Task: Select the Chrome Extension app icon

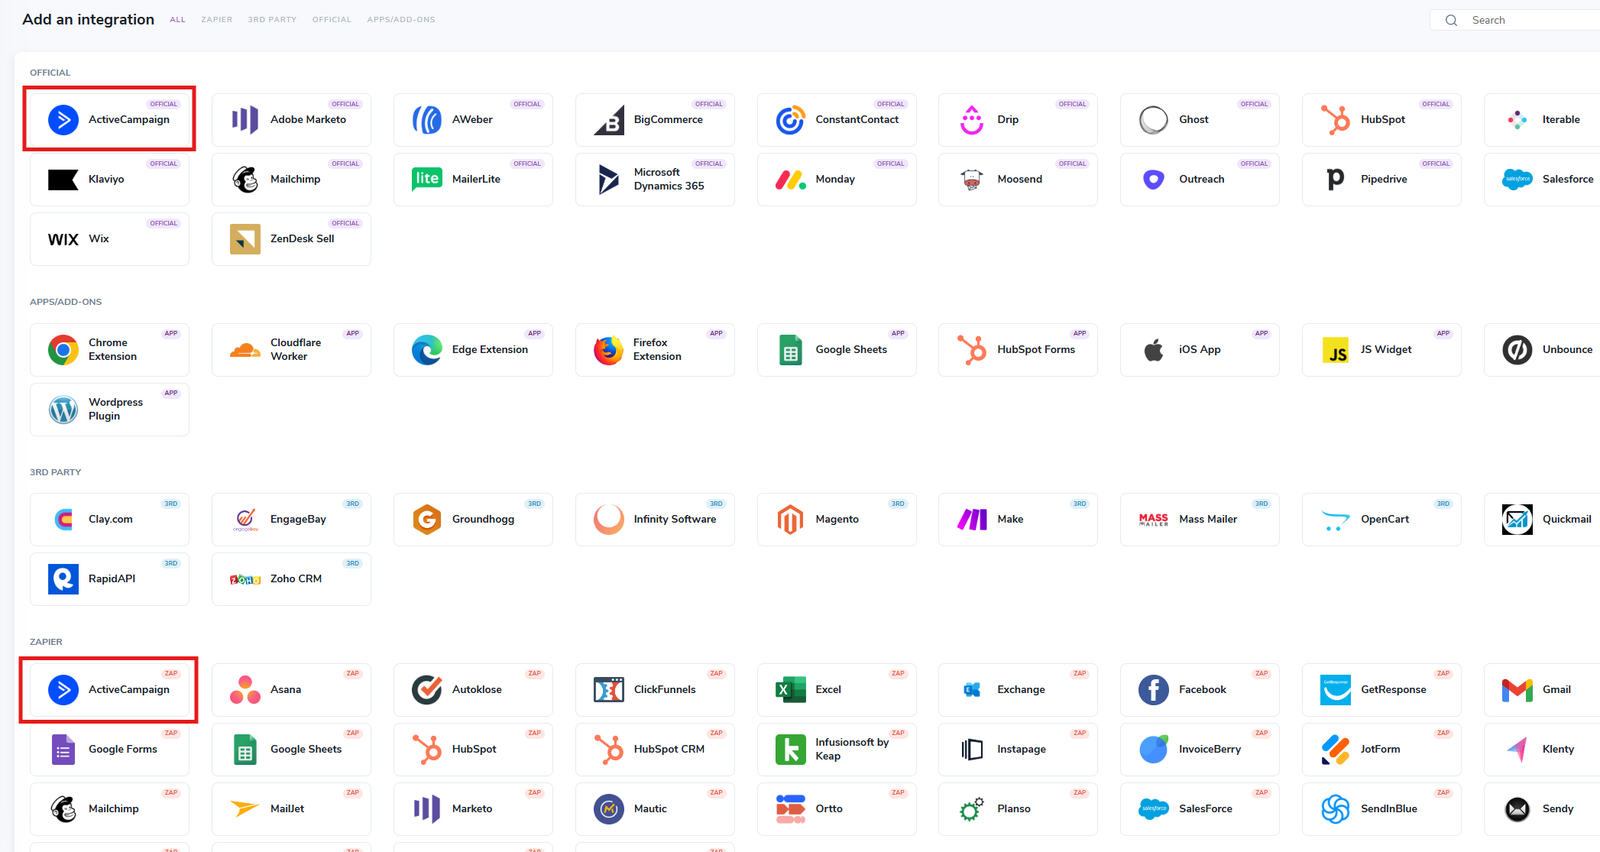Action: tap(63, 349)
